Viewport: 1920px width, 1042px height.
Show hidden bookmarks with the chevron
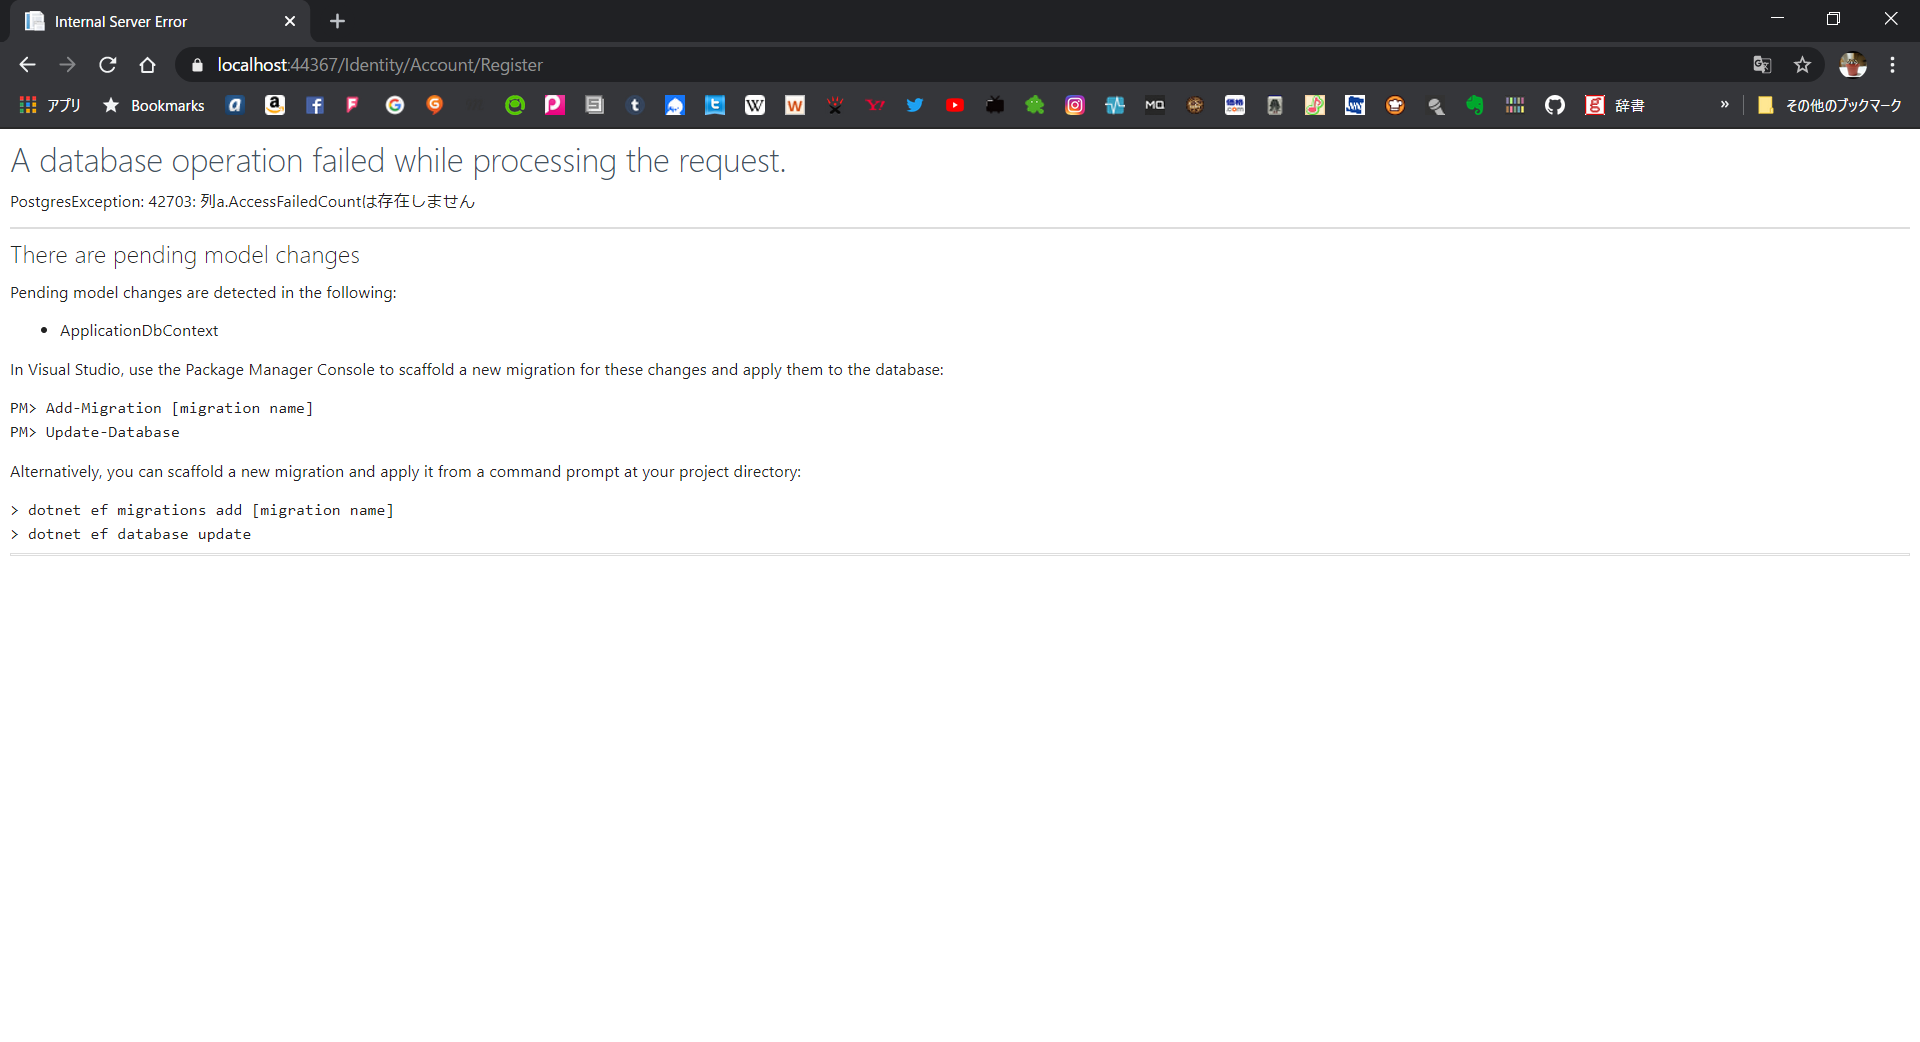[1725, 105]
